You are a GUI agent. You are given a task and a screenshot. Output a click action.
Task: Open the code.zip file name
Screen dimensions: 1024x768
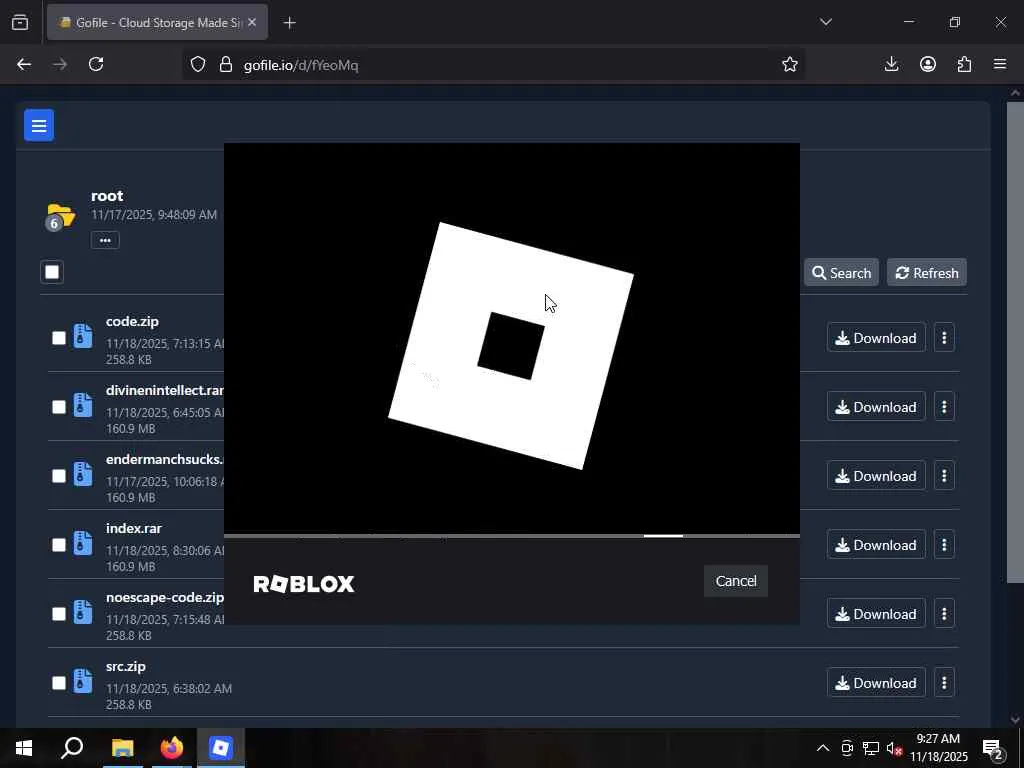[132, 321]
